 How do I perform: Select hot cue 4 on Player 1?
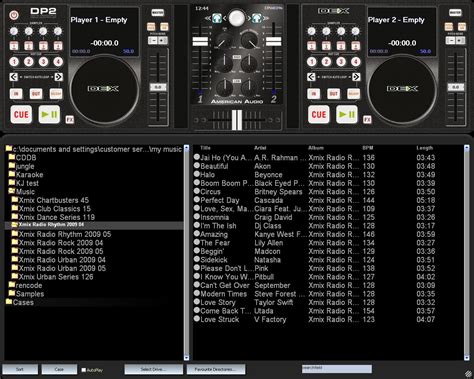[x=58, y=62]
